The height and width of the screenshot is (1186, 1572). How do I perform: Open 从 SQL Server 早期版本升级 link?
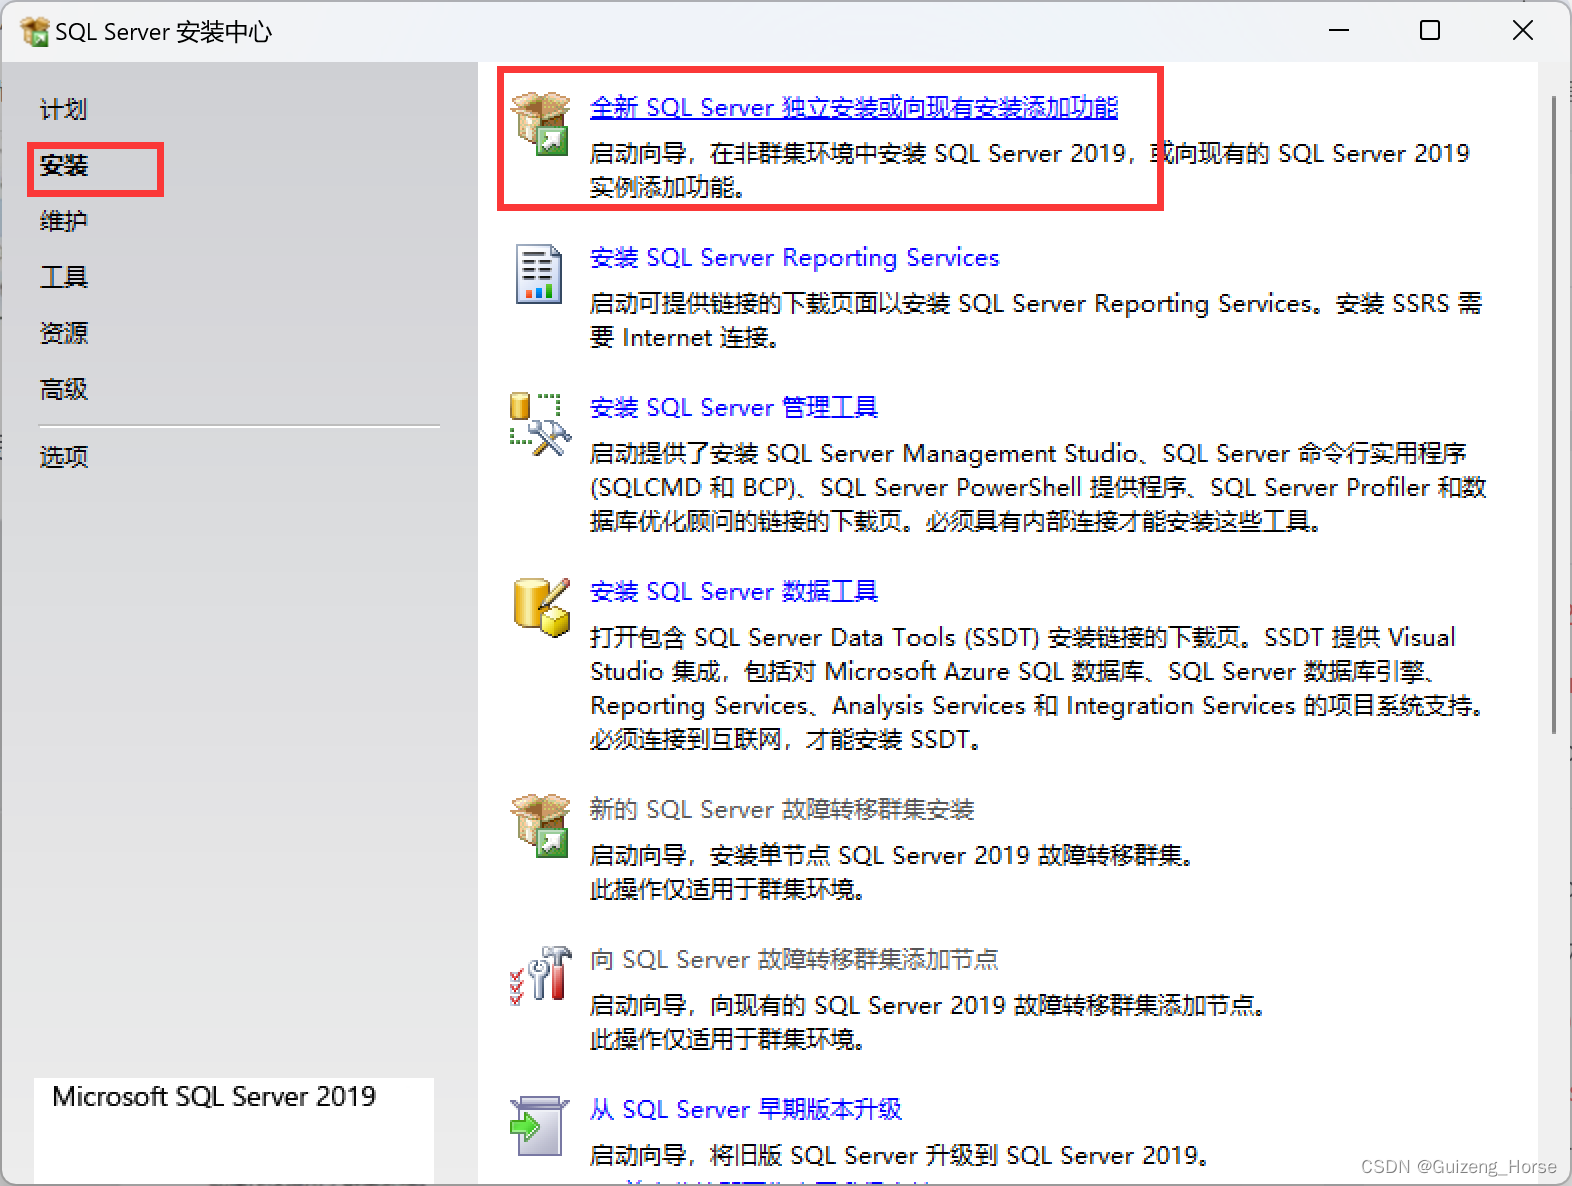(746, 1109)
